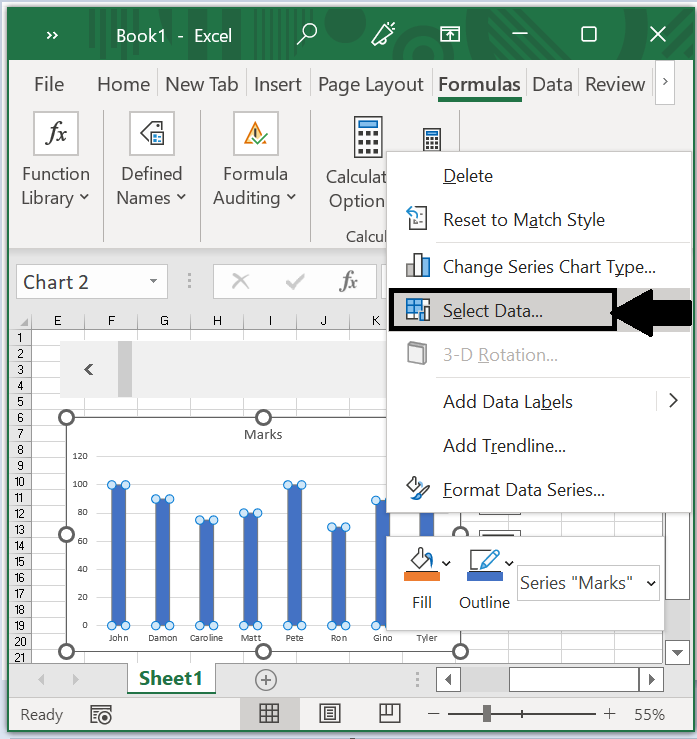Screen dimensions: 697x739
Task: Expand the Formula Auditing dropdown
Action: pos(291,197)
